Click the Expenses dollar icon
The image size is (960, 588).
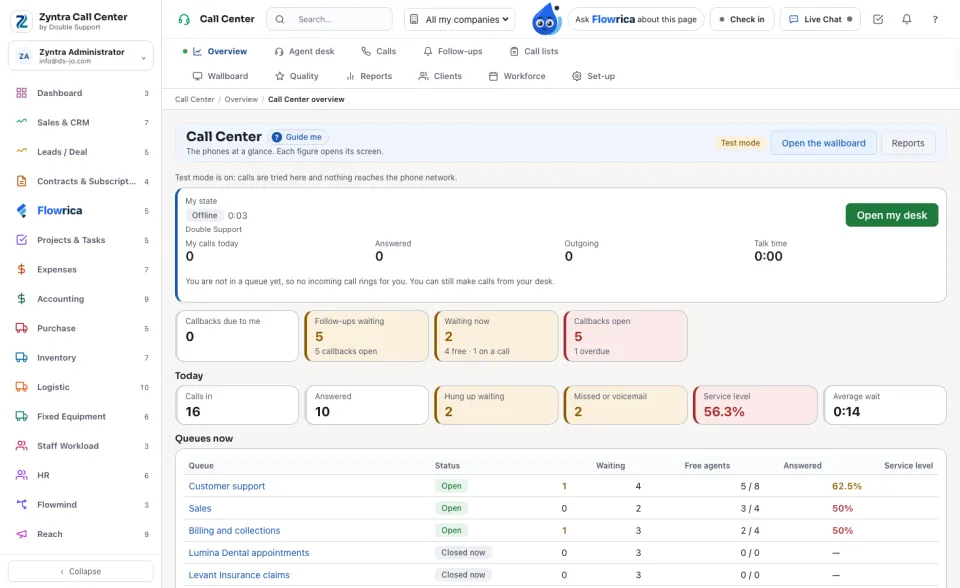(21, 269)
